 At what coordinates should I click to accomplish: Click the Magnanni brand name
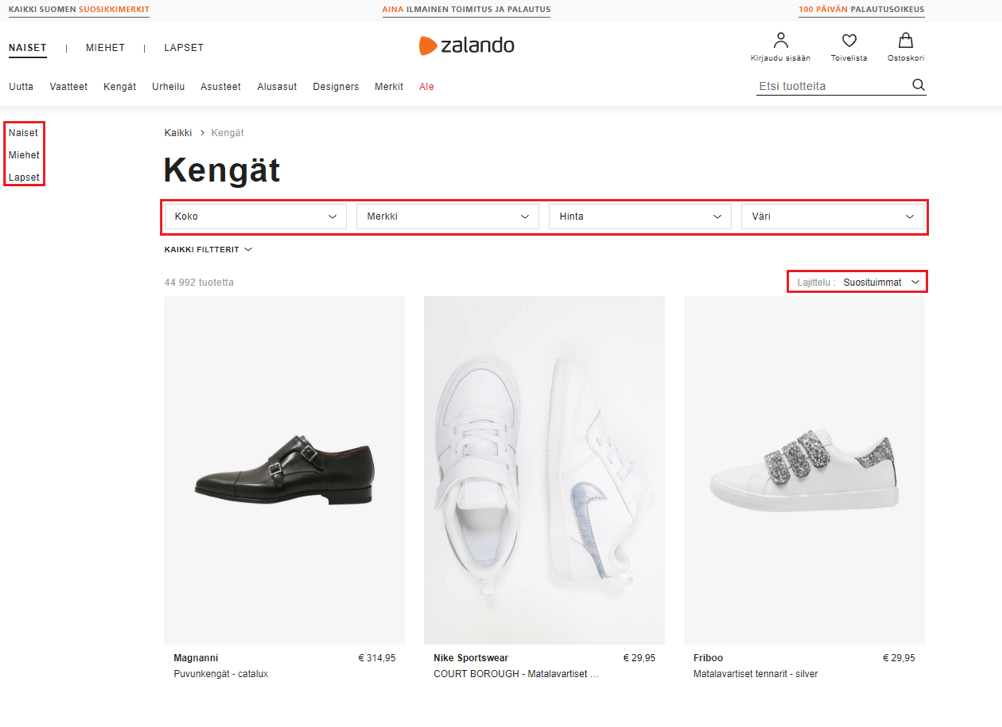coord(196,658)
